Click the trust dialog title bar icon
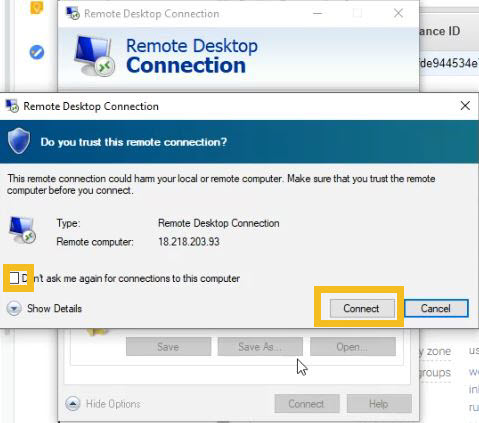479x423 pixels. [12, 106]
